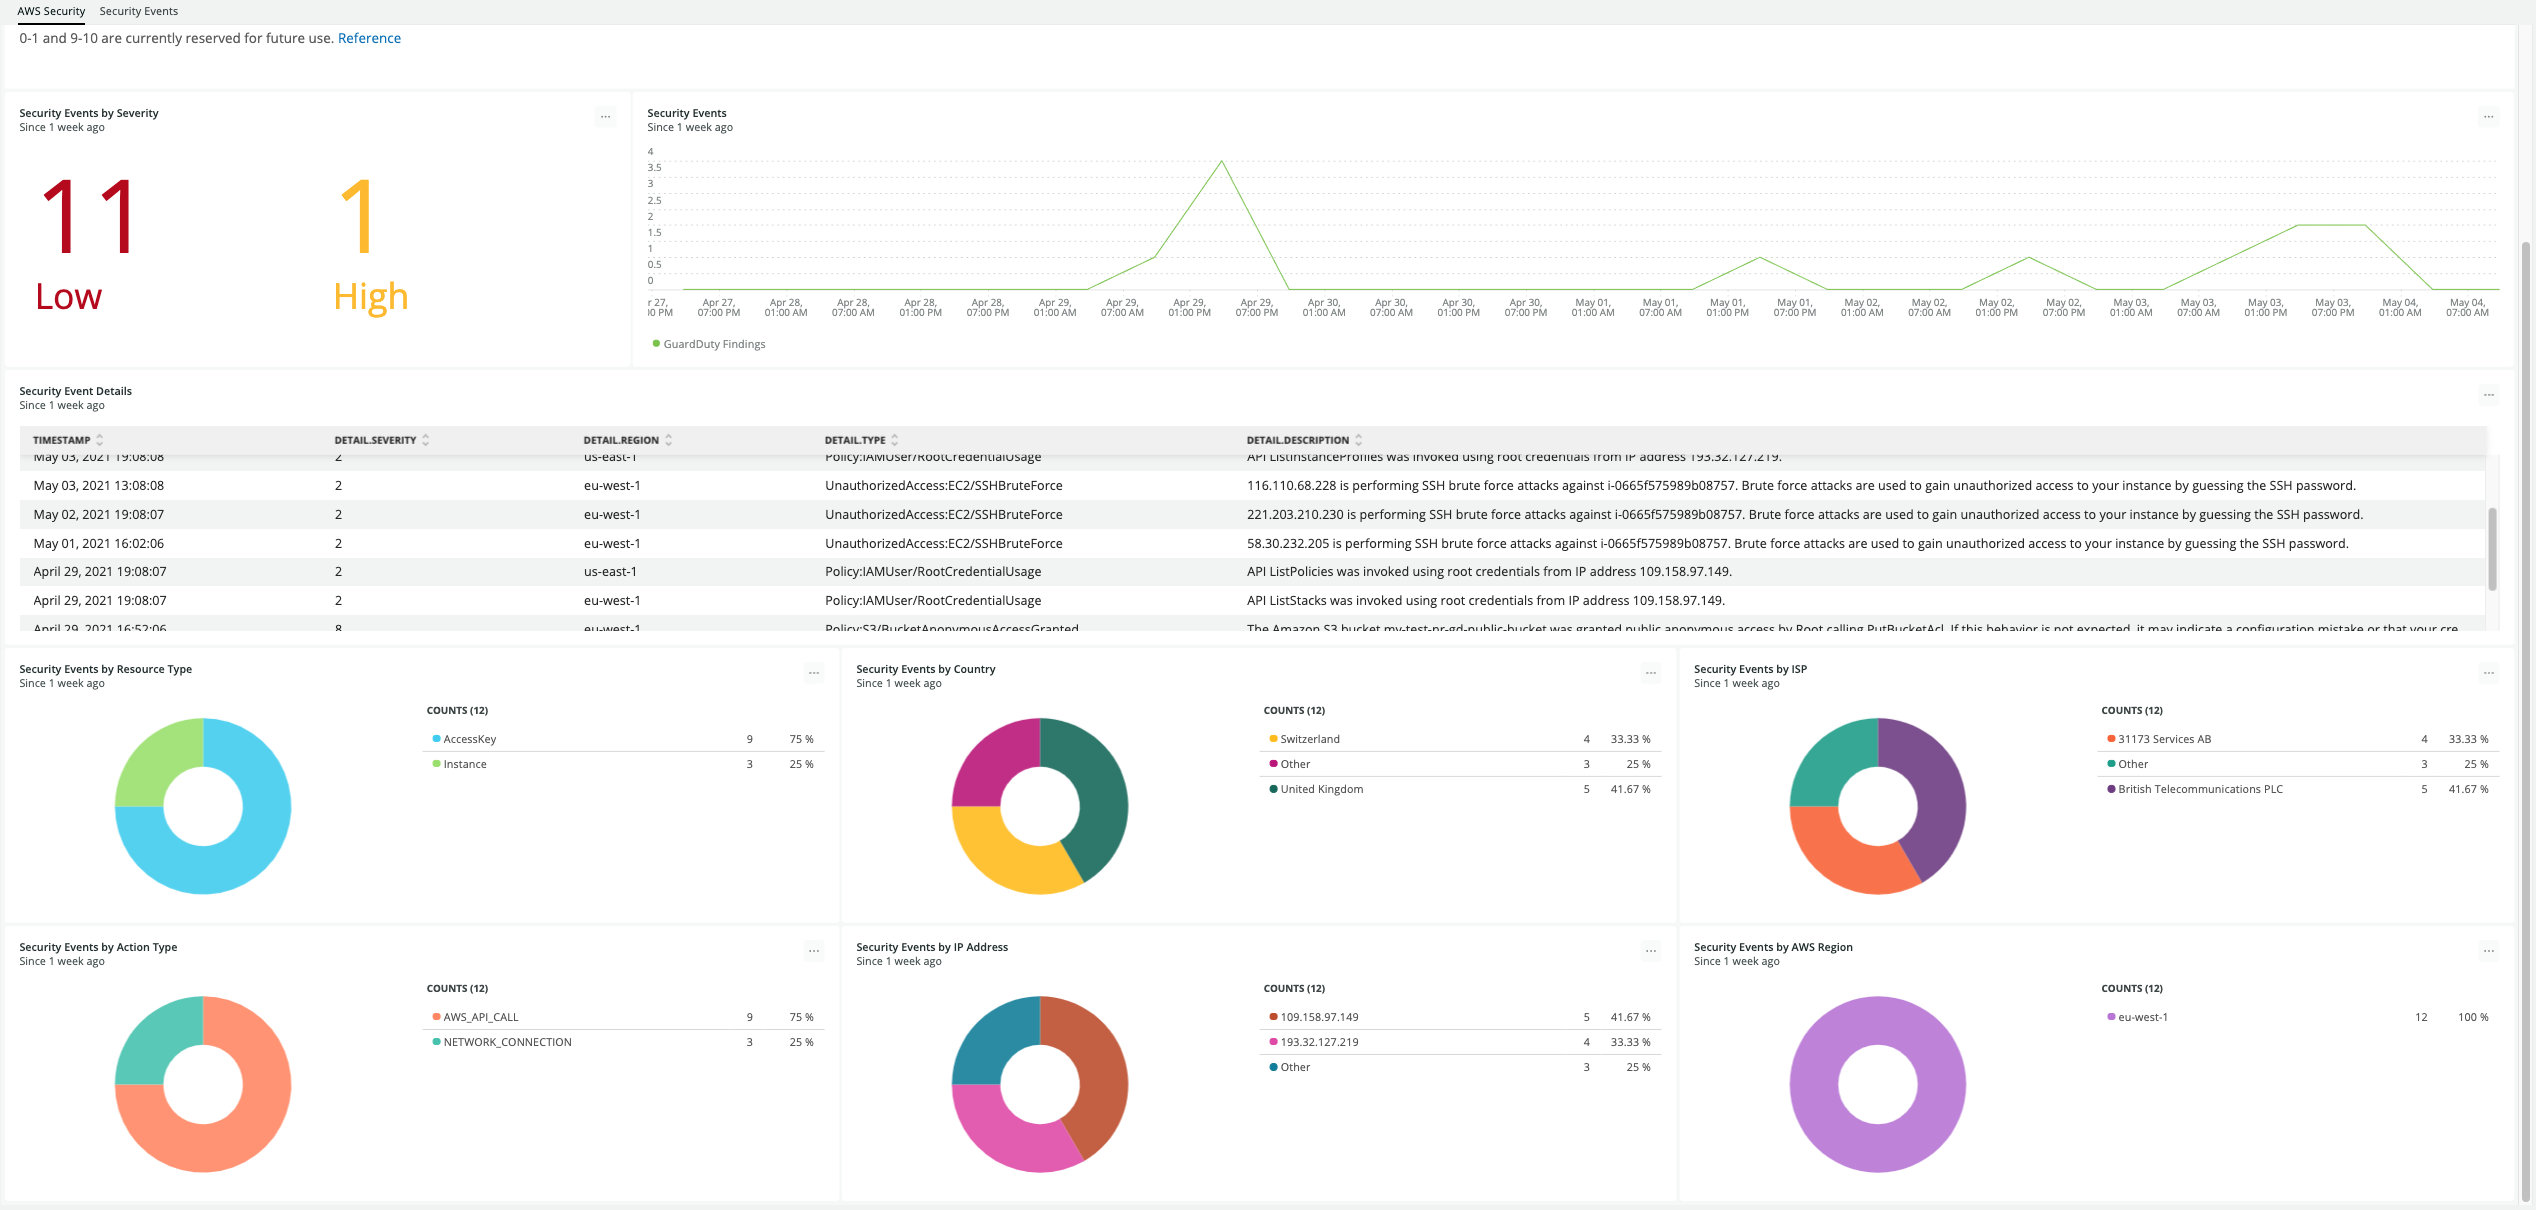The image size is (2536, 1210).
Task: Sort table by TIMESTAMP column arrows
Action: 99,440
